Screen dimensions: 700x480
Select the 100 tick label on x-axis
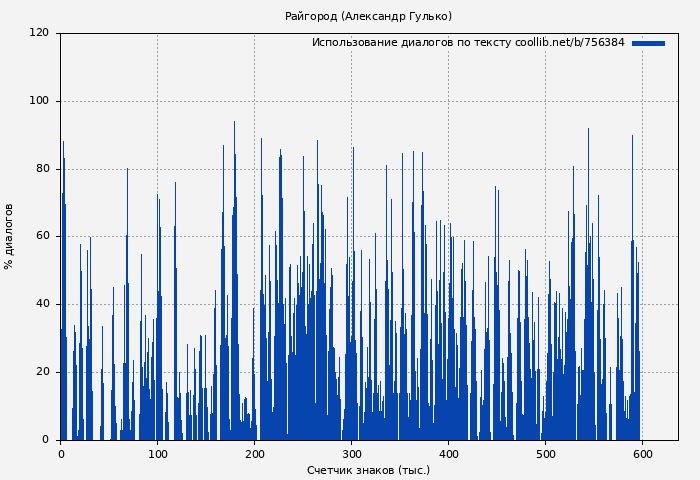point(157,454)
